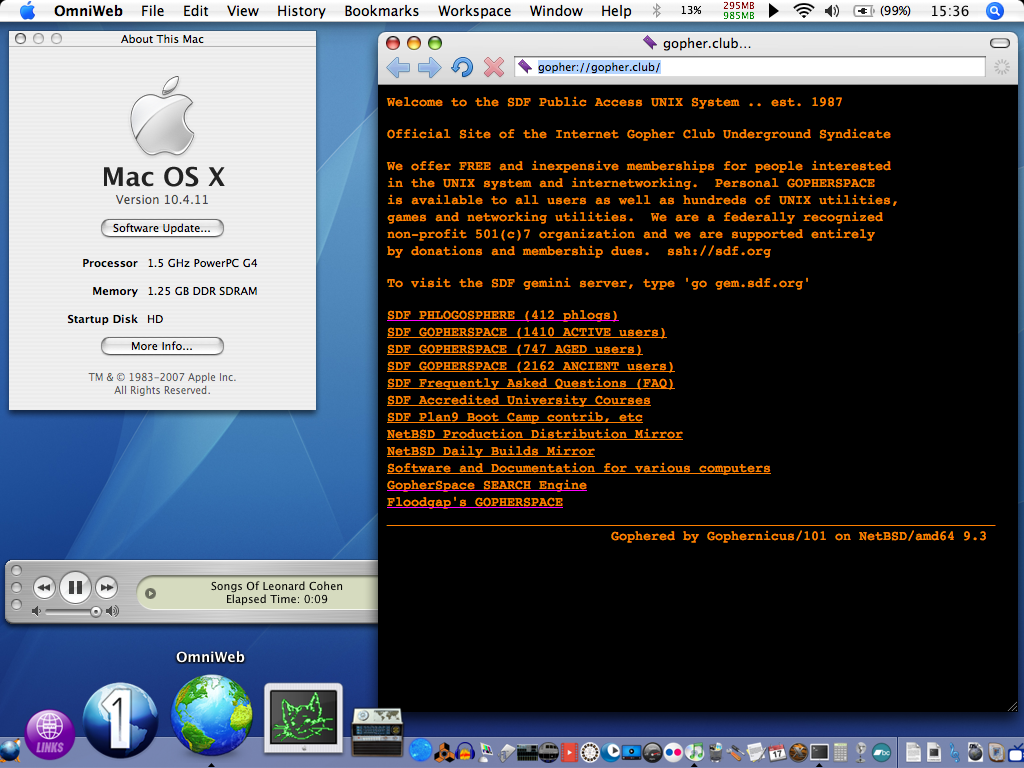Launch the globe with number 1 Dock app
Image resolution: width=1024 pixels, height=768 pixels.
[x=120, y=720]
